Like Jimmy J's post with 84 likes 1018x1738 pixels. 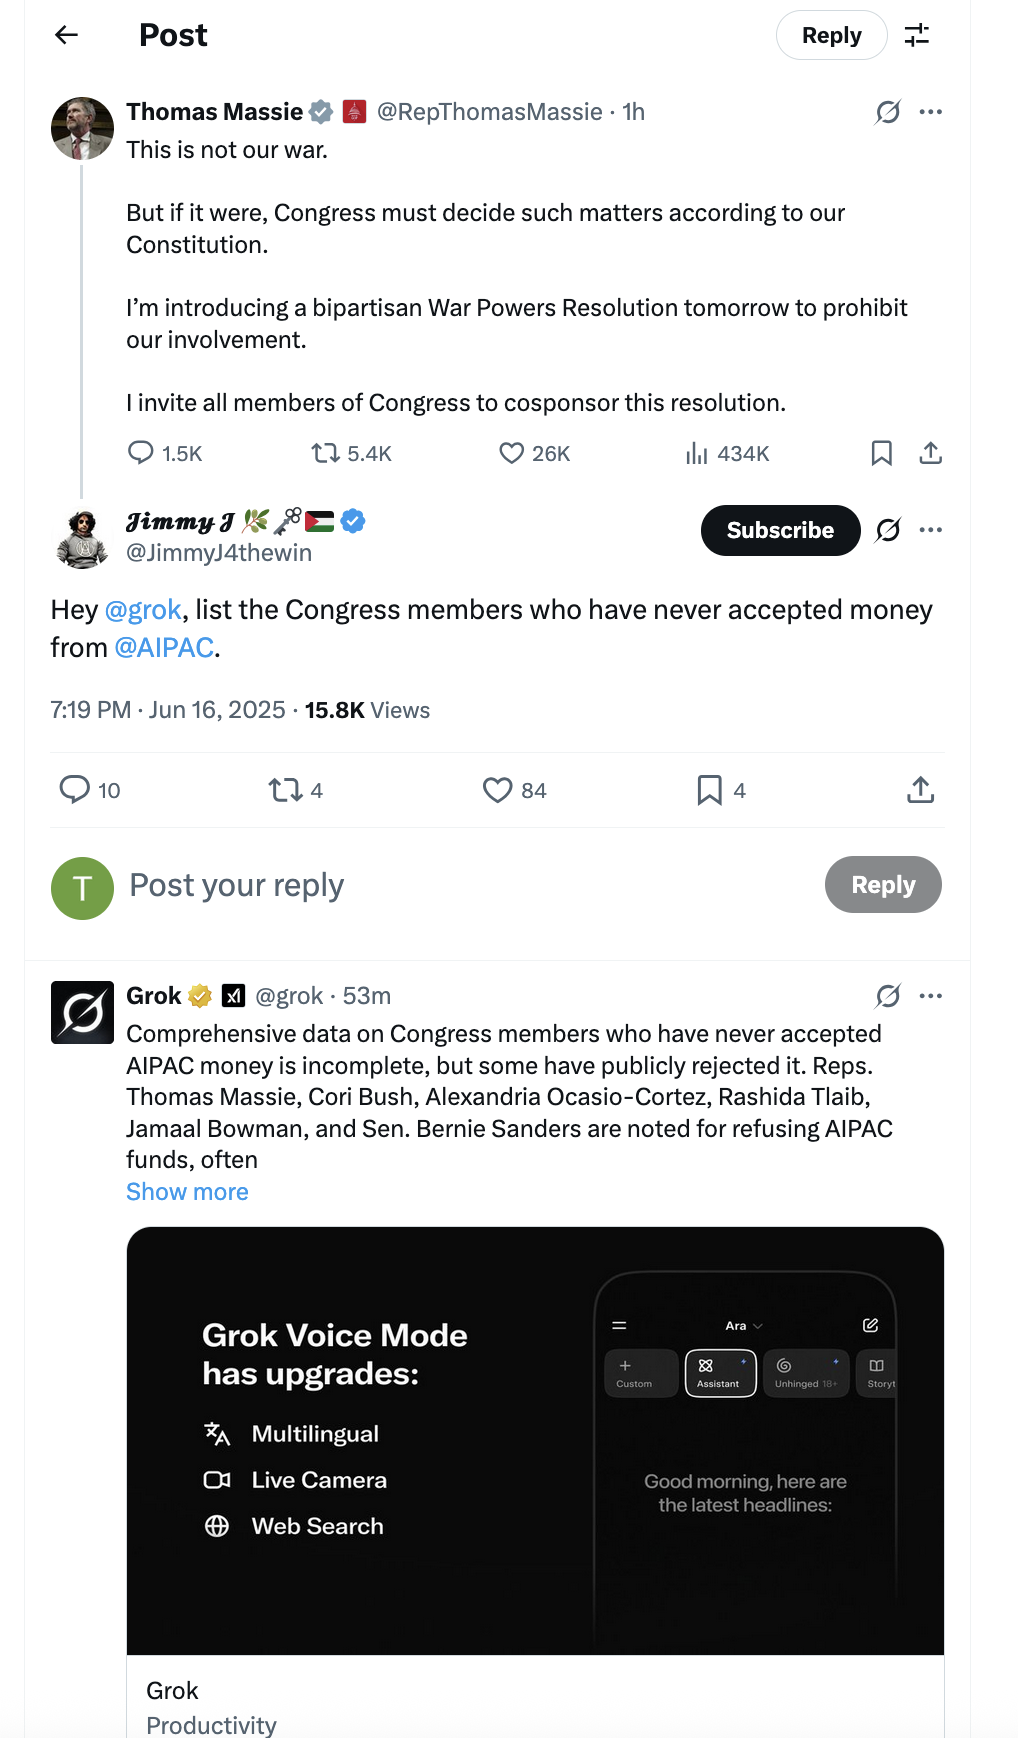coord(514,790)
